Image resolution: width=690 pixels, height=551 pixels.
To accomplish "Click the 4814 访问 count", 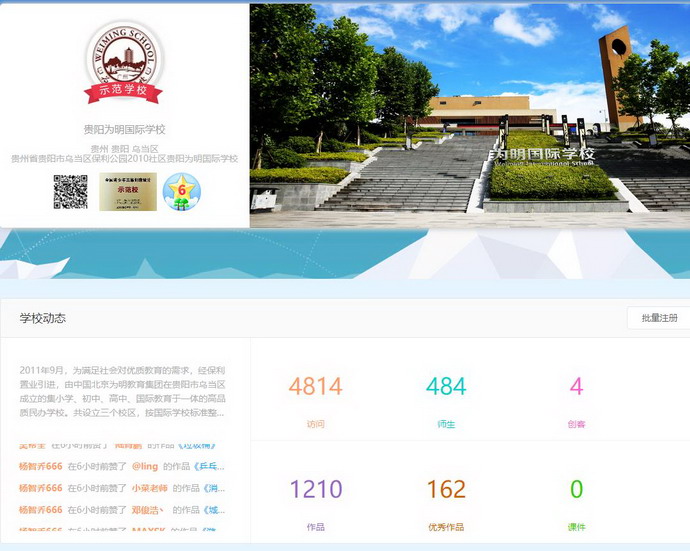I will point(316,387).
